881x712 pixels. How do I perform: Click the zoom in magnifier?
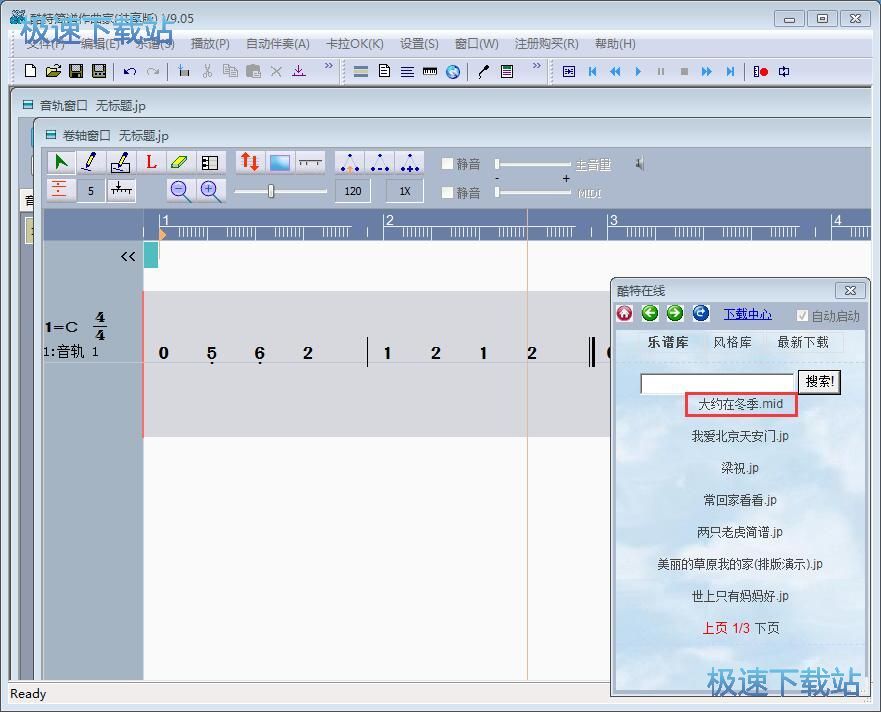coord(210,191)
